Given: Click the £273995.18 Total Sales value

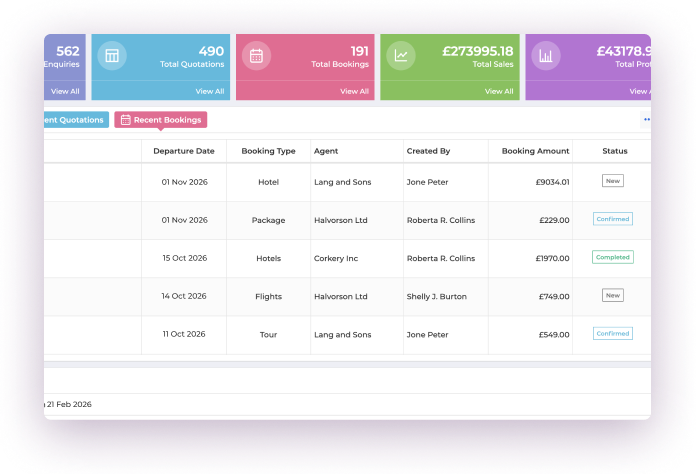Looking at the screenshot, I should (478, 51).
